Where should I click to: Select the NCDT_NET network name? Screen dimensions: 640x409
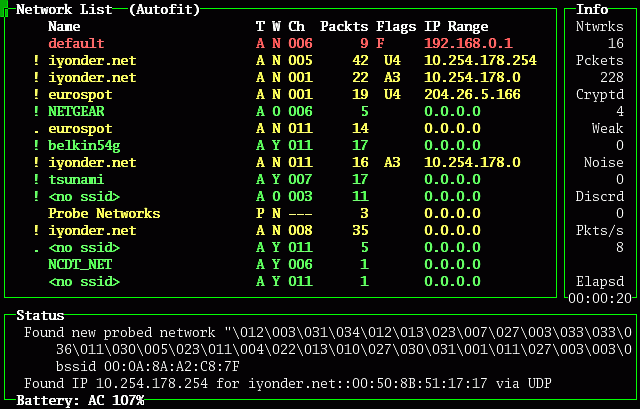[x=80, y=265]
